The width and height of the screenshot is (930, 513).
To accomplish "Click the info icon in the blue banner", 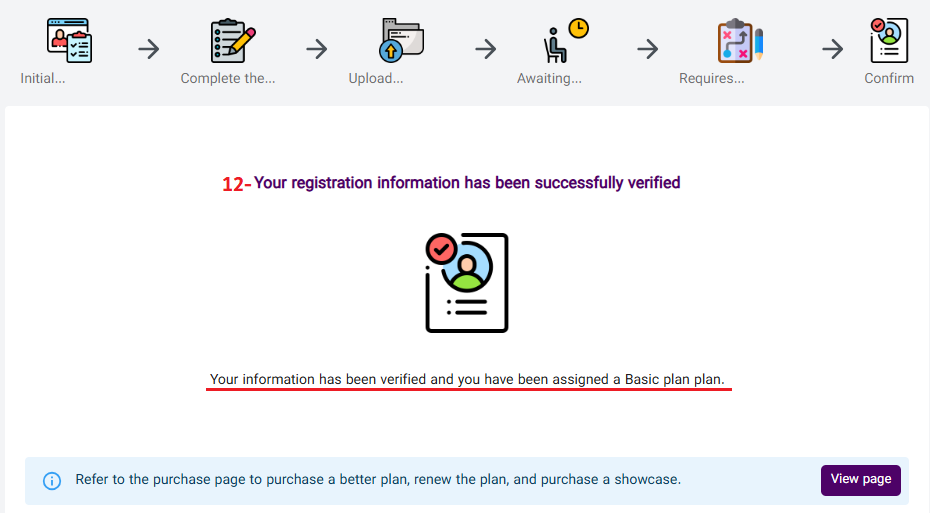I will pyautogui.click(x=52, y=481).
